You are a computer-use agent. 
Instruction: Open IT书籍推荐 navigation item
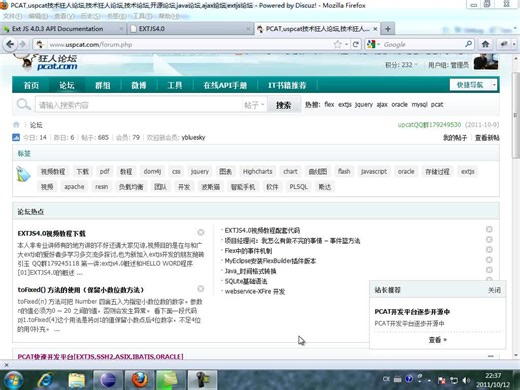click(287, 85)
